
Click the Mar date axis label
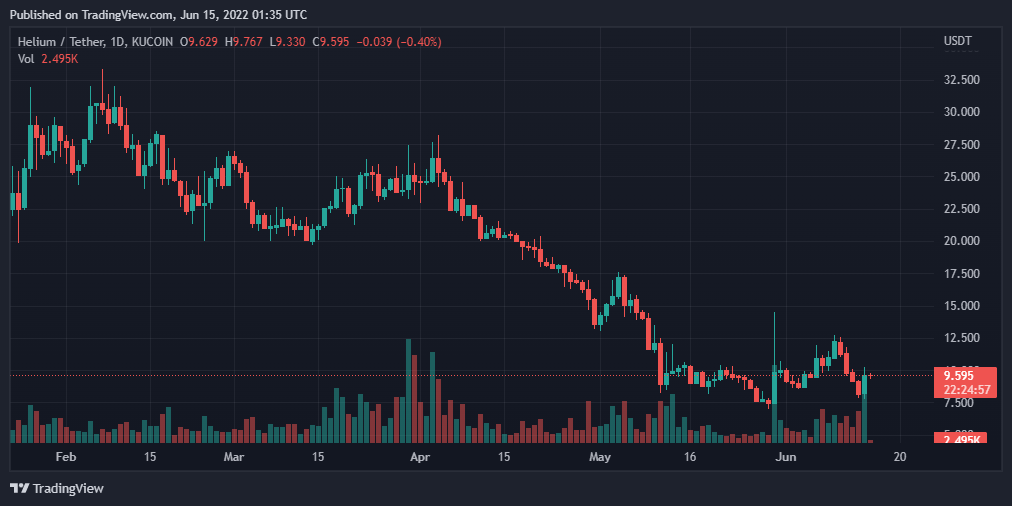click(233, 457)
